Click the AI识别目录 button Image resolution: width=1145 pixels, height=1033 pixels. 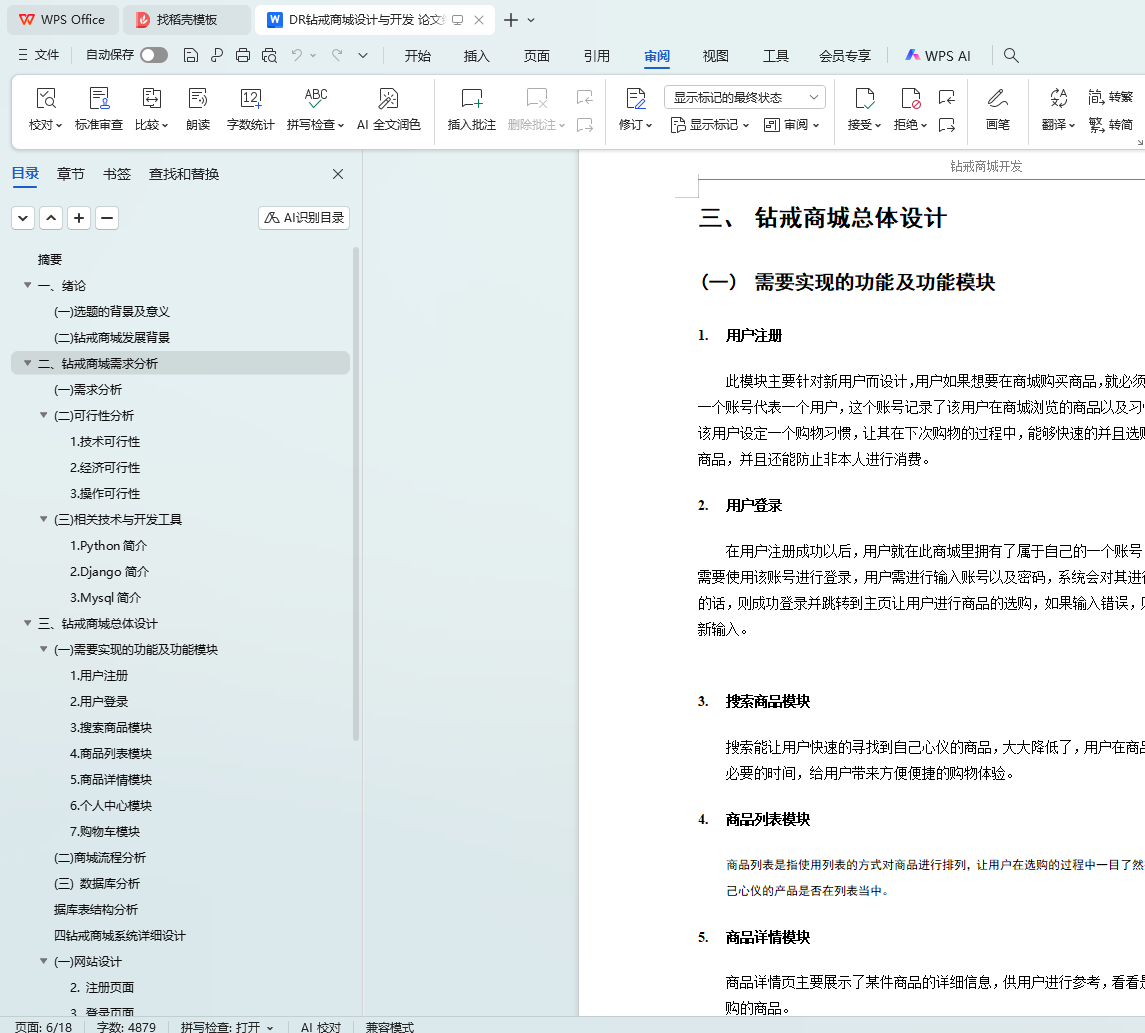304,218
